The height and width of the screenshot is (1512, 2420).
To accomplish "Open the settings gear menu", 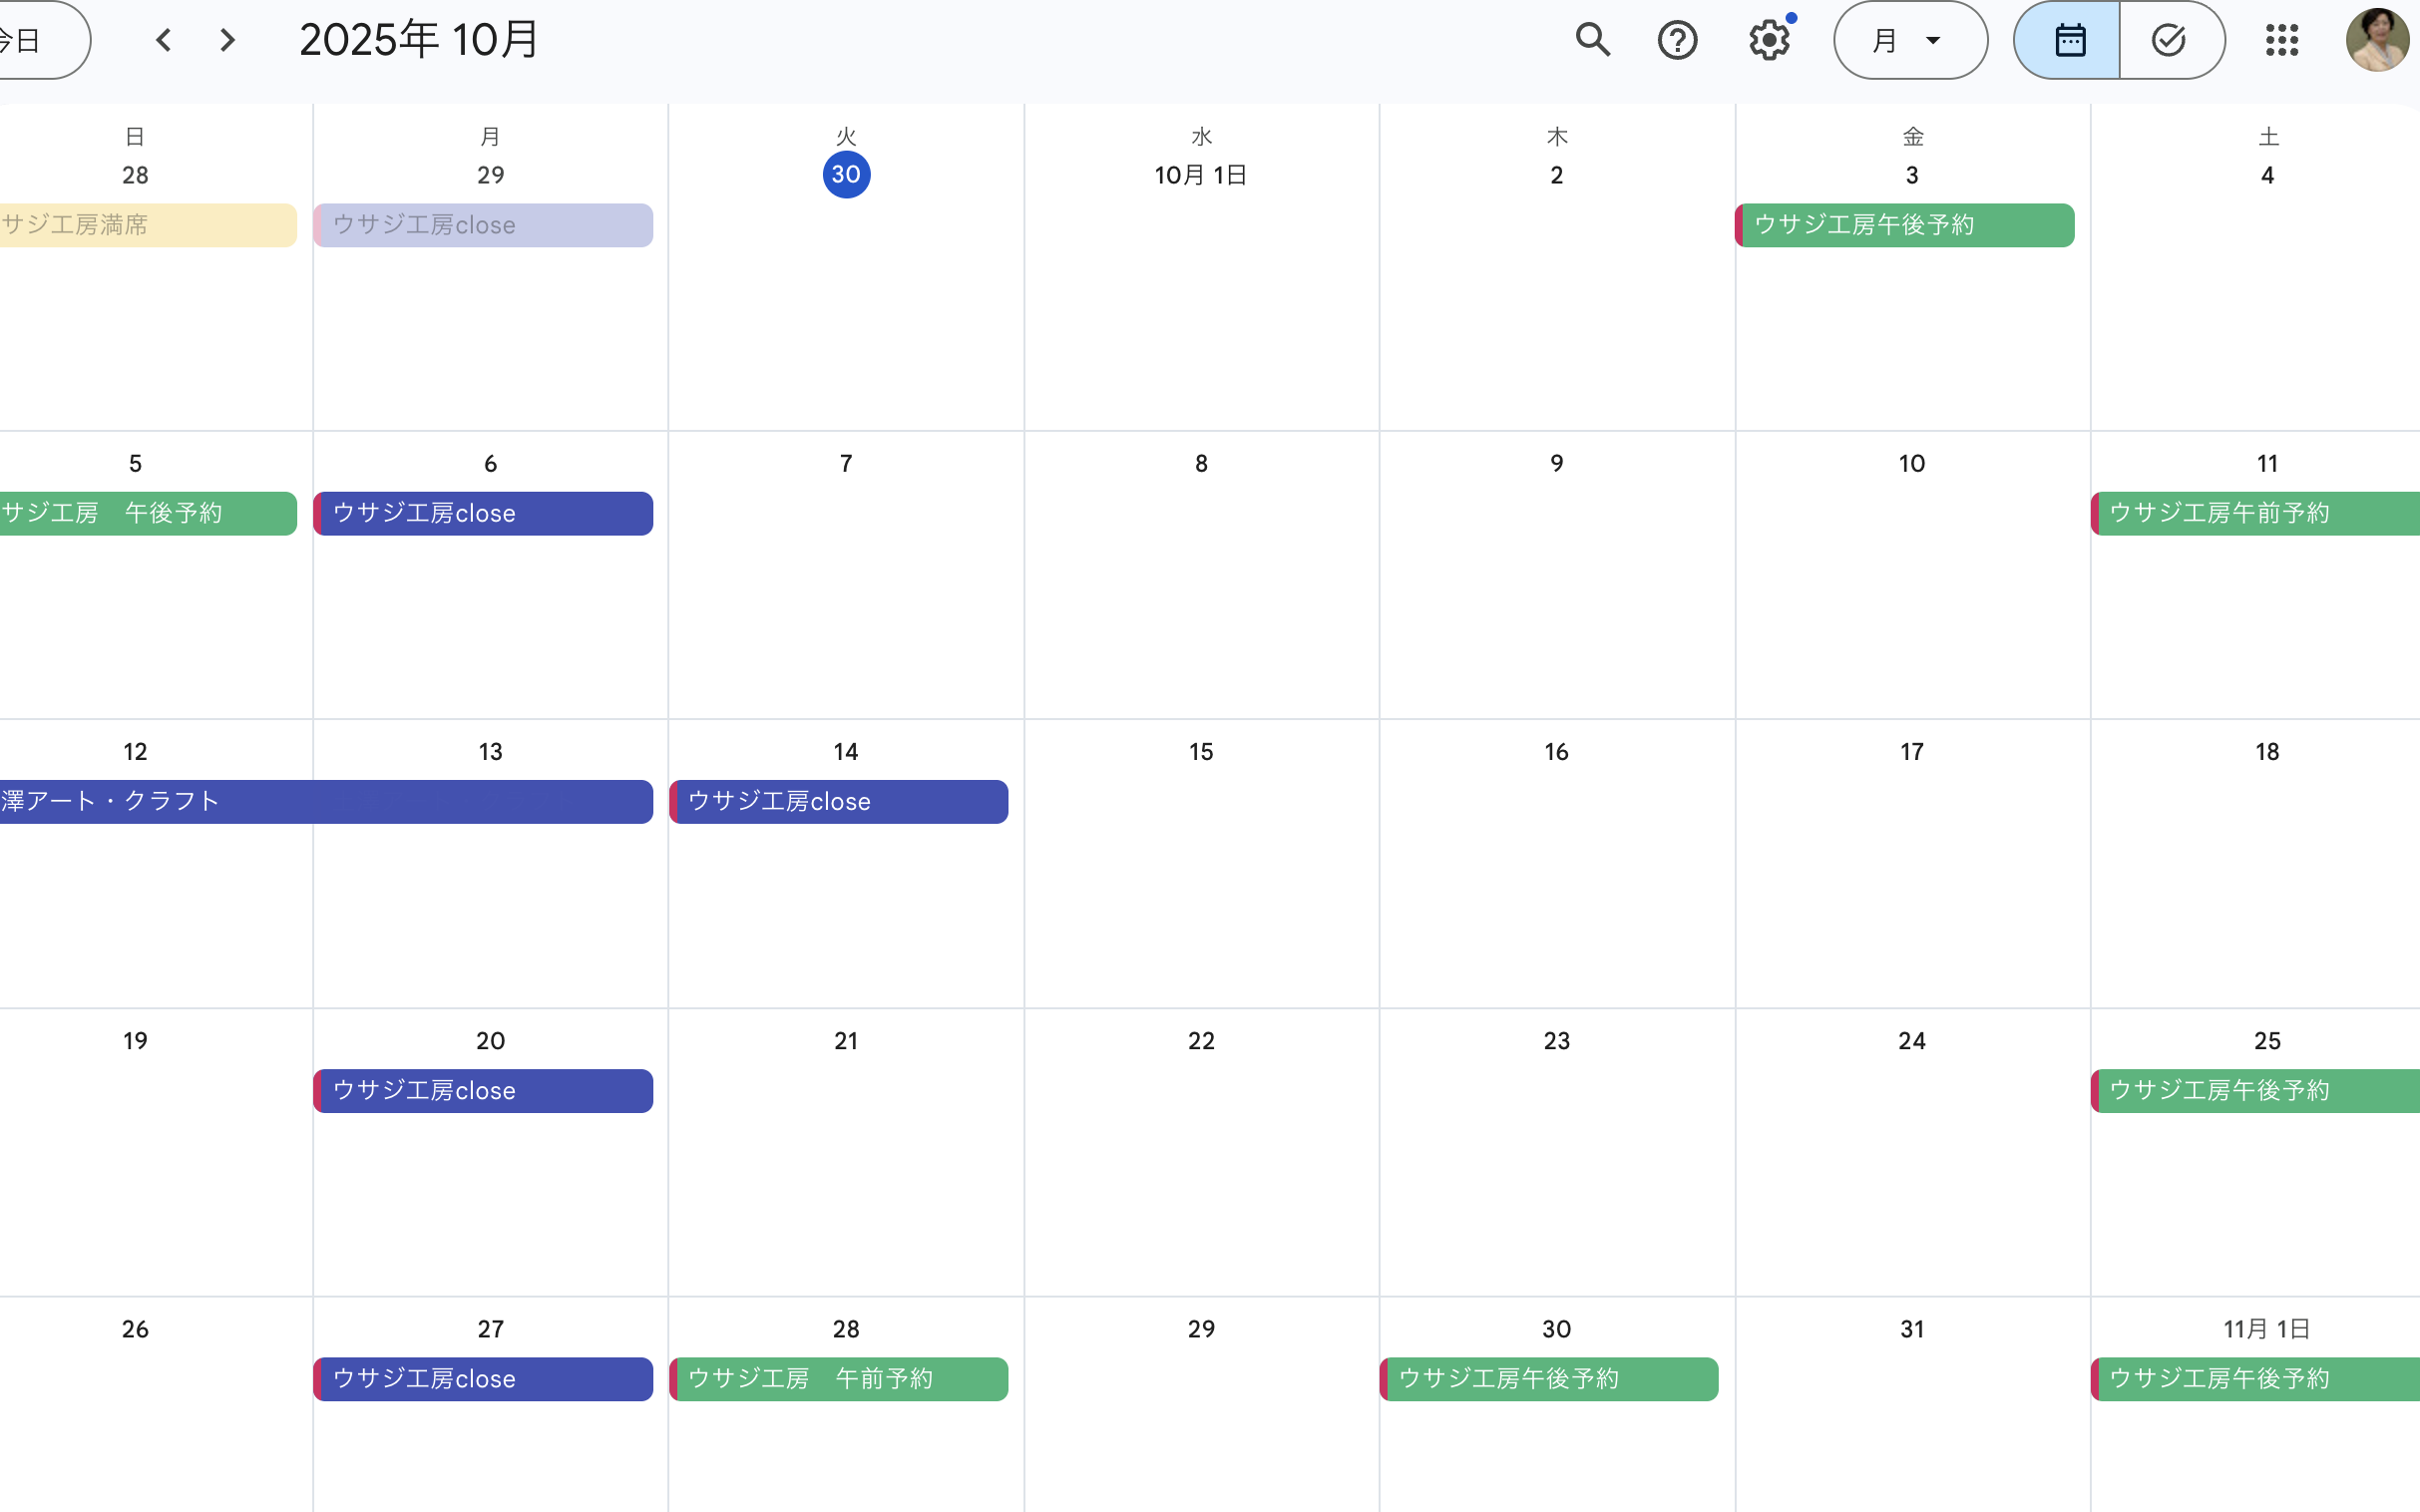I will (1768, 40).
